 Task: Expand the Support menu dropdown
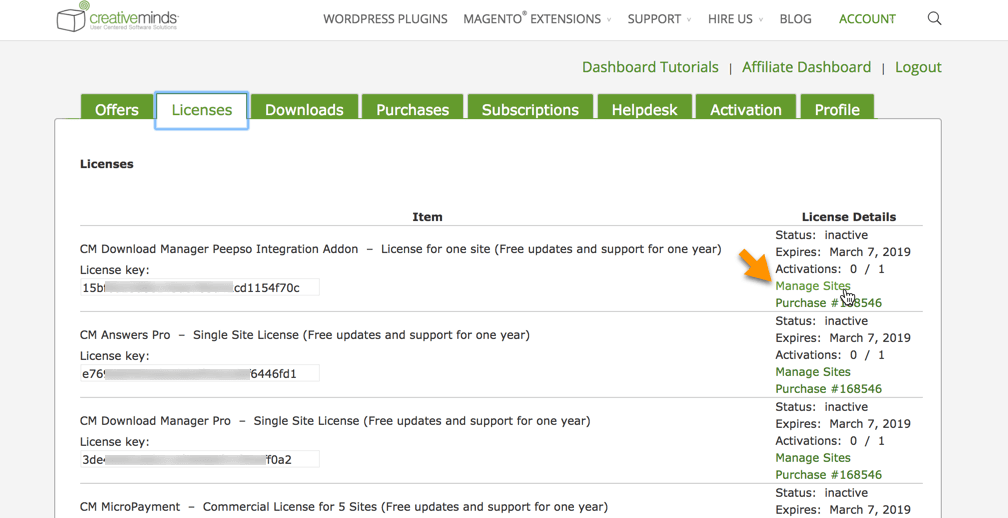(659, 19)
